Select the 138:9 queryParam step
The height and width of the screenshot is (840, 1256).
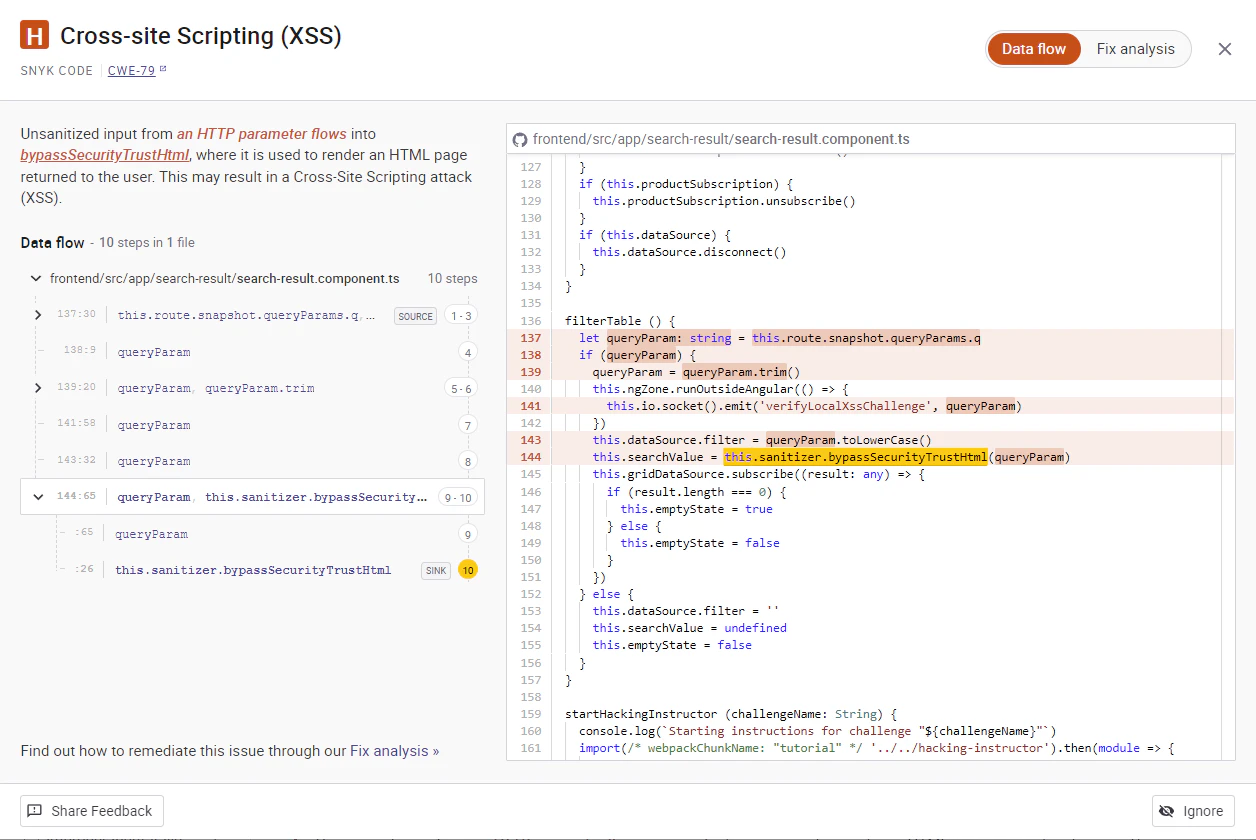pyautogui.click(x=153, y=352)
